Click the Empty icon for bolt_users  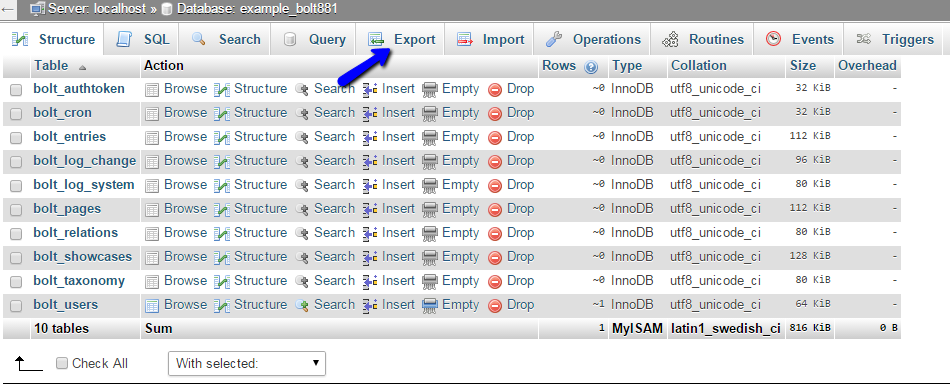point(430,306)
